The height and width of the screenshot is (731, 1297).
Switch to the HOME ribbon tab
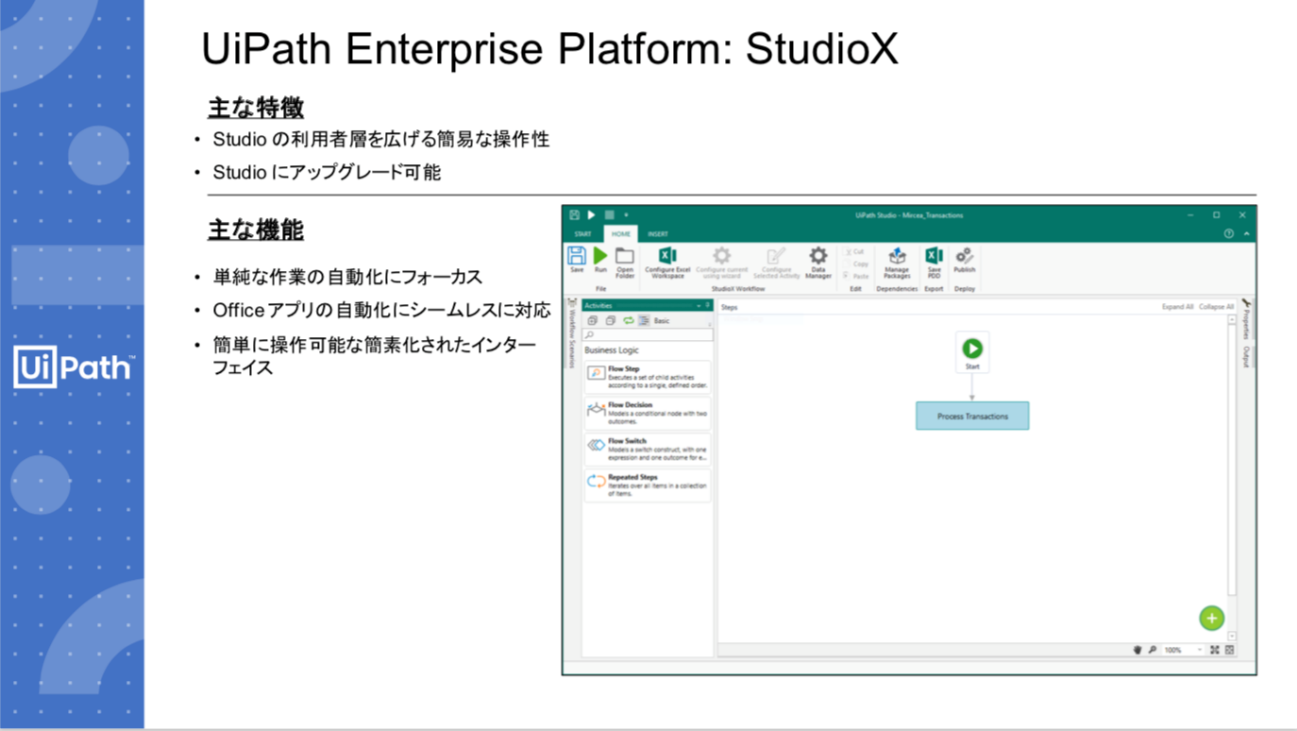coord(621,234)
